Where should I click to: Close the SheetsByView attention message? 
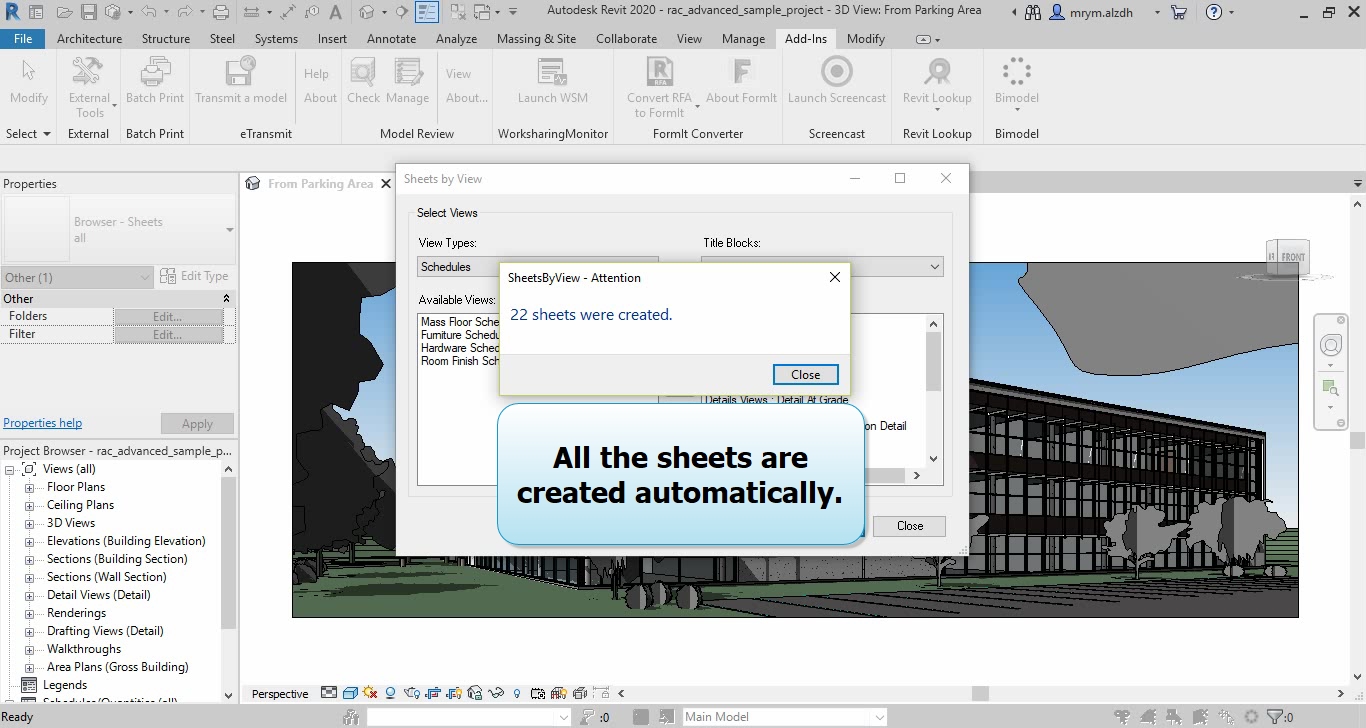point(805,375)
